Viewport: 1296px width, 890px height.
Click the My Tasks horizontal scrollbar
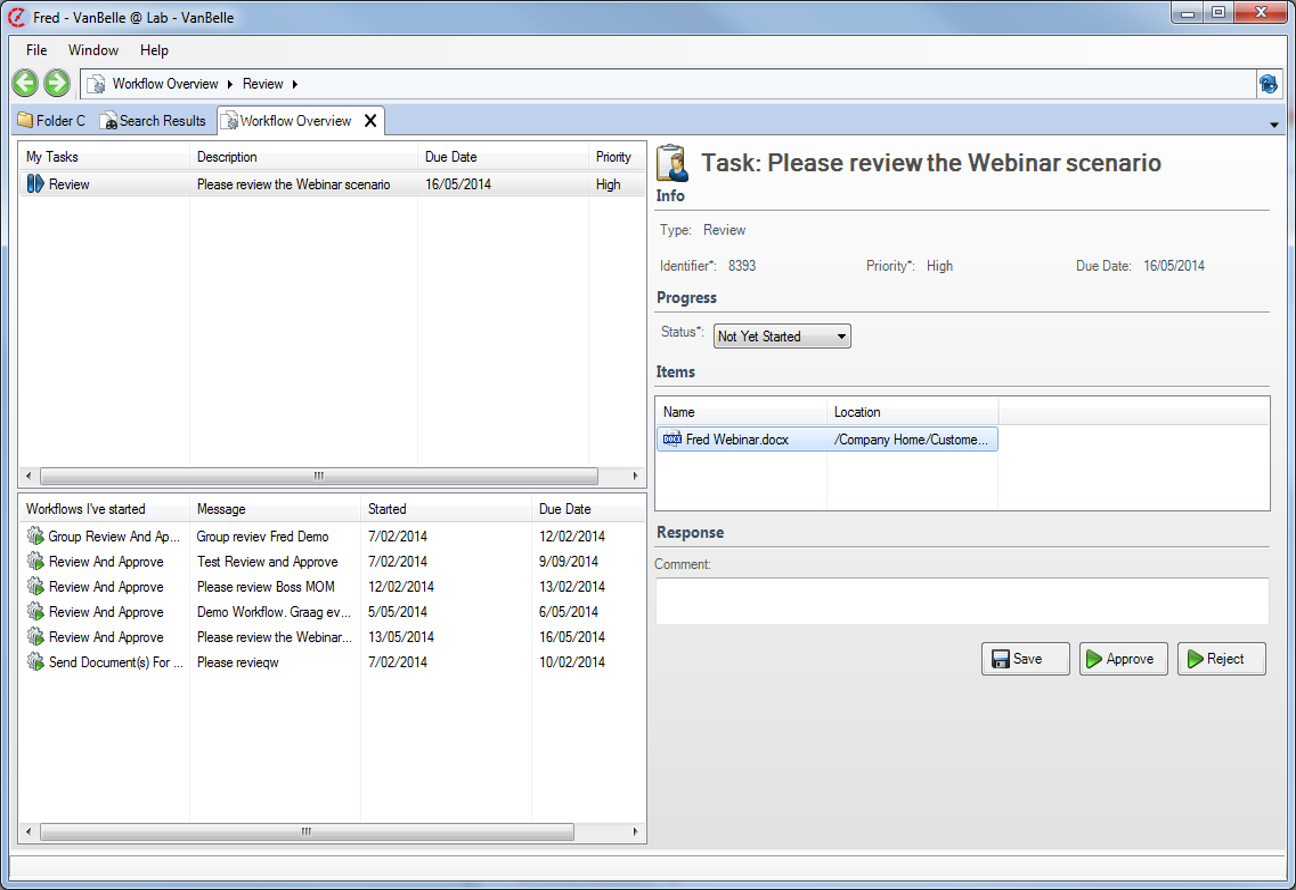318,476
